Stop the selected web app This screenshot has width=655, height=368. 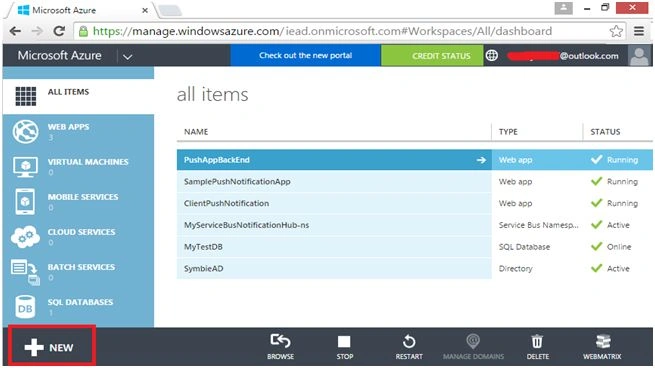[345, 347]
